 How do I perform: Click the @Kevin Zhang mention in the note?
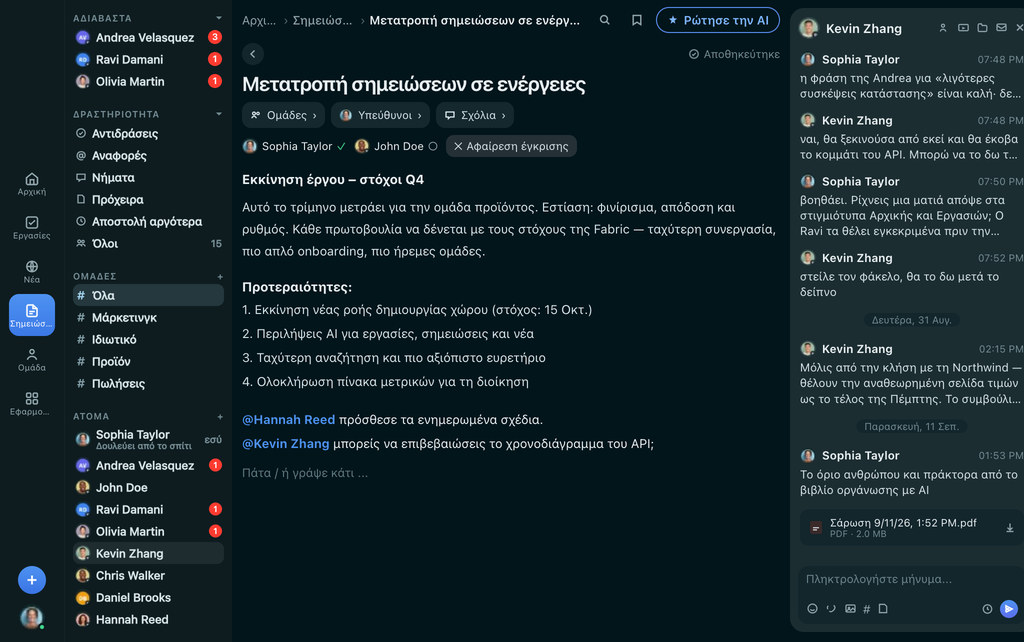click(x=286, y=443)
